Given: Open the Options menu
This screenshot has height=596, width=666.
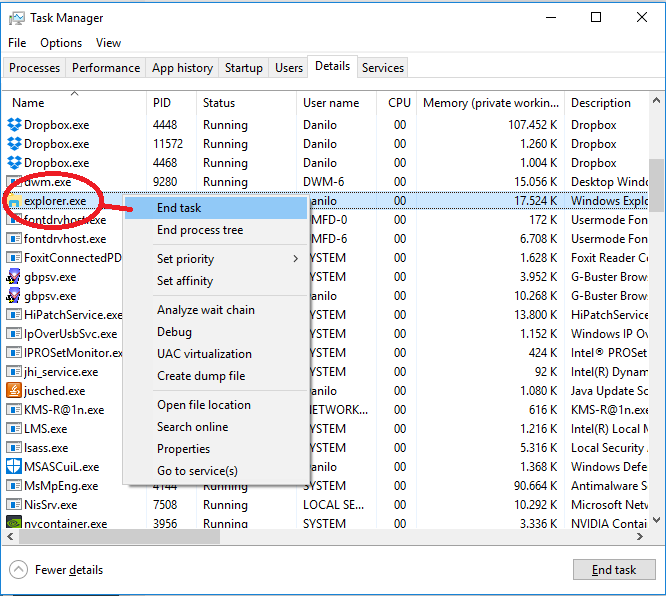Looking at the screenshot, I should coord(61,43).
